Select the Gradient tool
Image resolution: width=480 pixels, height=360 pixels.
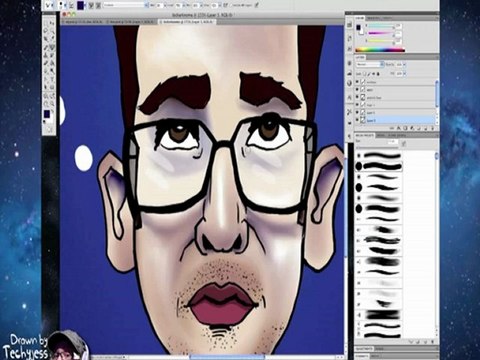(x=52, y=63)
